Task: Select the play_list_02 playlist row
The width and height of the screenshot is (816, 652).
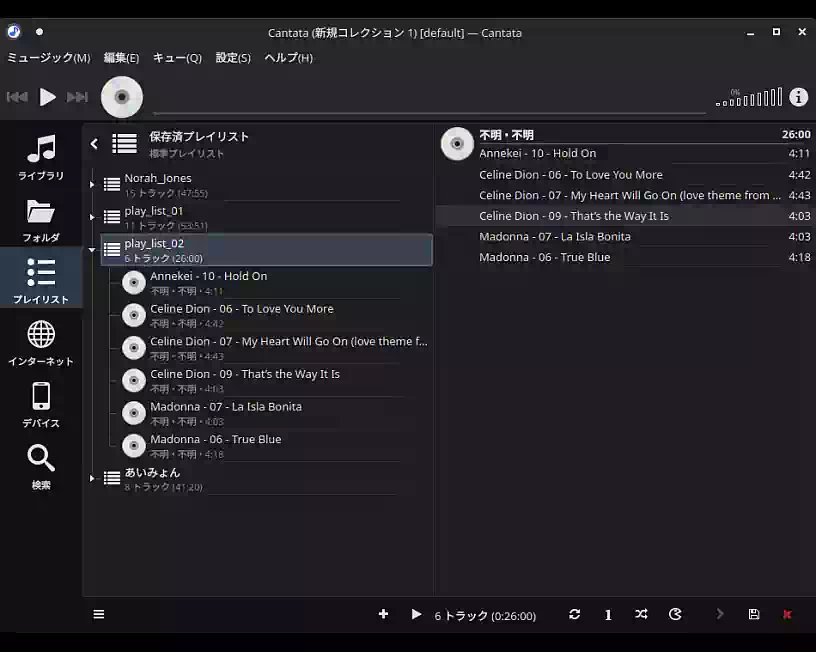Action: coord(266,250)
